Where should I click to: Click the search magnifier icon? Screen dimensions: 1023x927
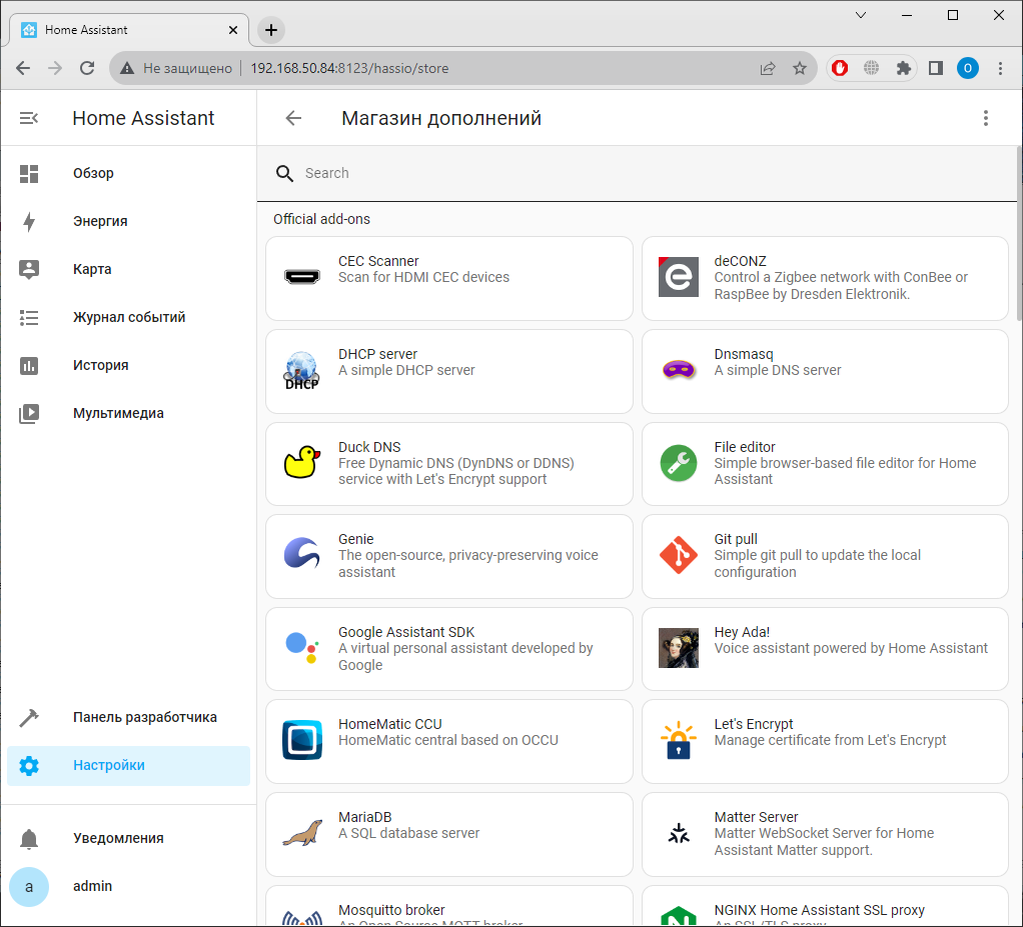pos(284,174)
